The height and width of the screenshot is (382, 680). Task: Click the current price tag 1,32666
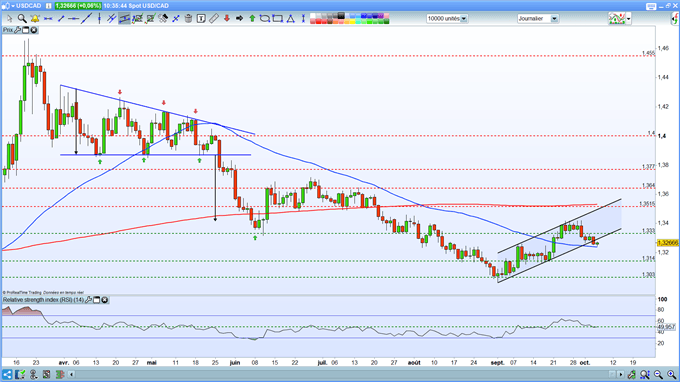(667, 243)
